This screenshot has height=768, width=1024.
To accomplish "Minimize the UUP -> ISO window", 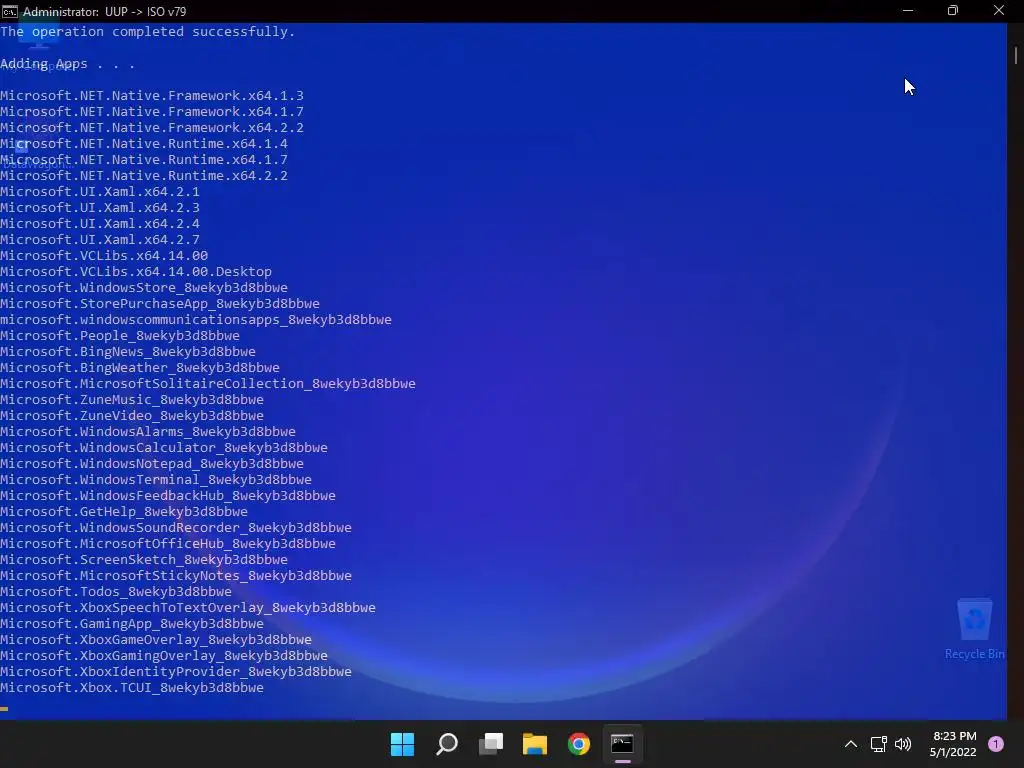I will pyautogui.click(x=908, y=11).
